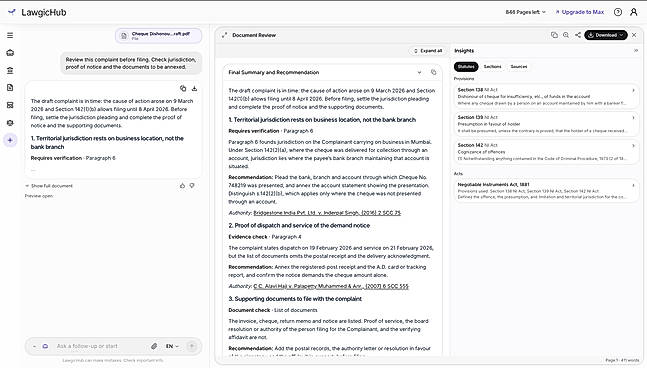Open the Pages left dropdown
The width and height of the screenshot is (647, 368).
pyautogui.click(x=525, y=12)
